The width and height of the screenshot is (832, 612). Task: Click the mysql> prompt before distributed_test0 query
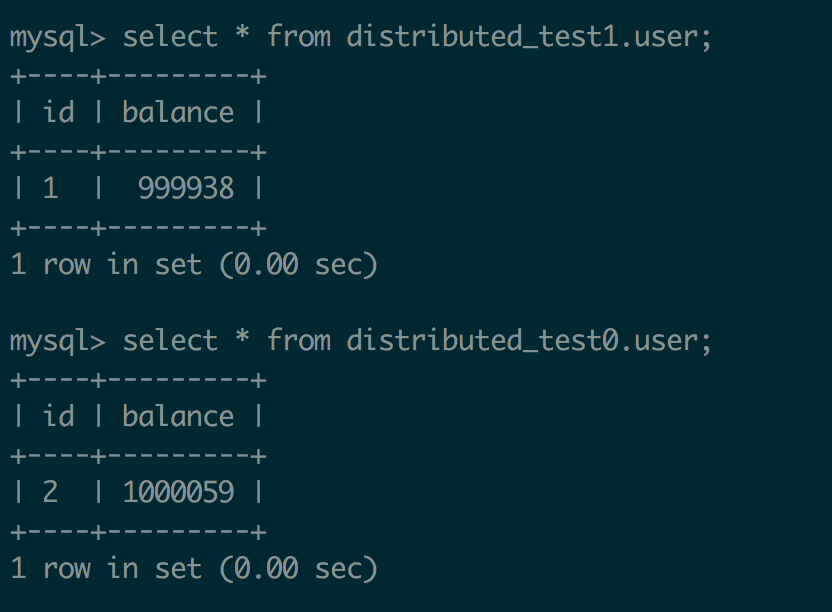57,341
